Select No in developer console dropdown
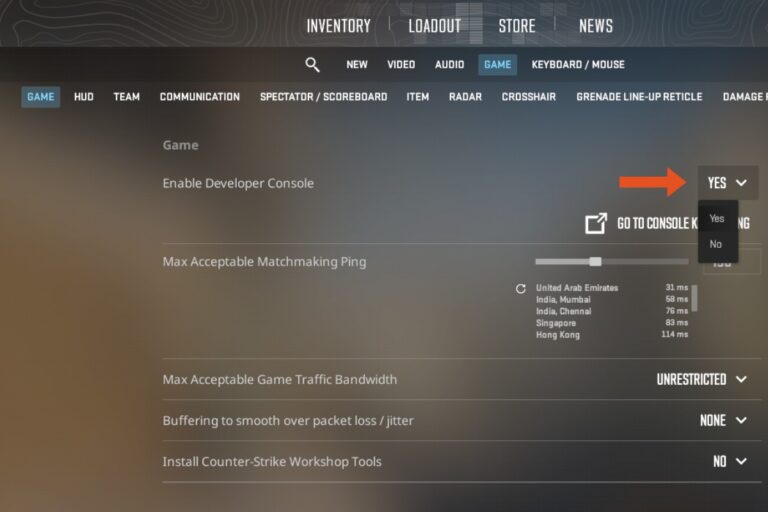This screenshot has width=768, height=512. pos(716,244)
